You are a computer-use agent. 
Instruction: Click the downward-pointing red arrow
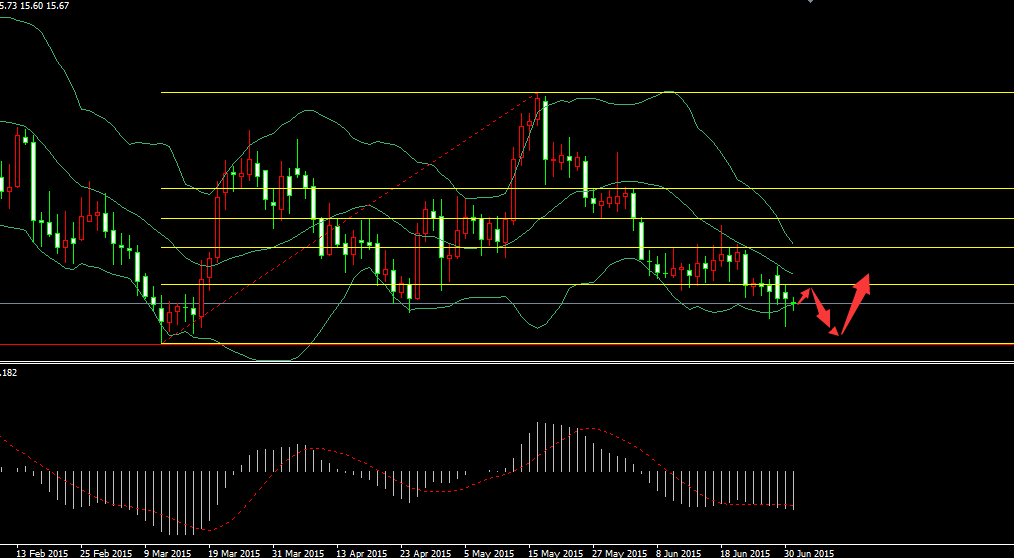pyautogui.click(x=822, y=313)
